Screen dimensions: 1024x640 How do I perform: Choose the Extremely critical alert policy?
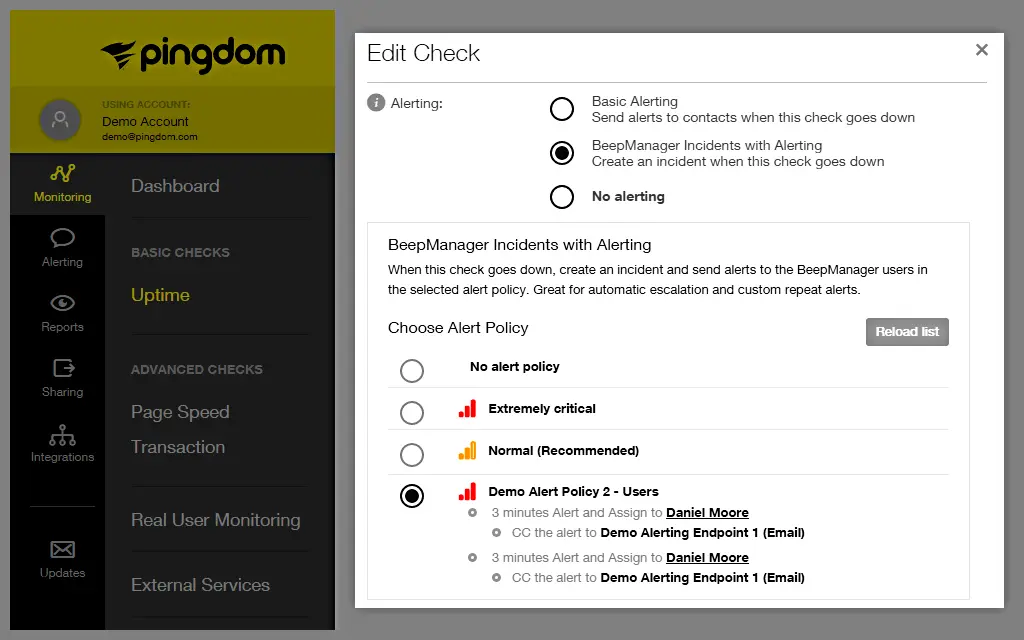(412, 412)
